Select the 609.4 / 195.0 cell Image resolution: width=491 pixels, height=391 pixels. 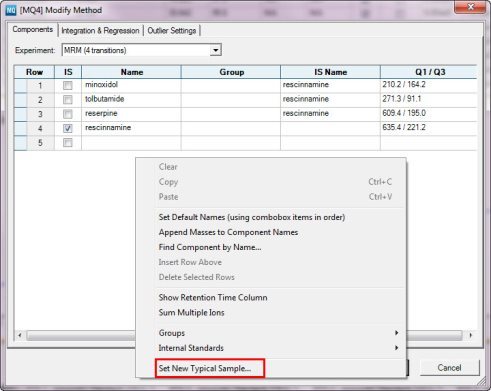[x=429, y=114]
